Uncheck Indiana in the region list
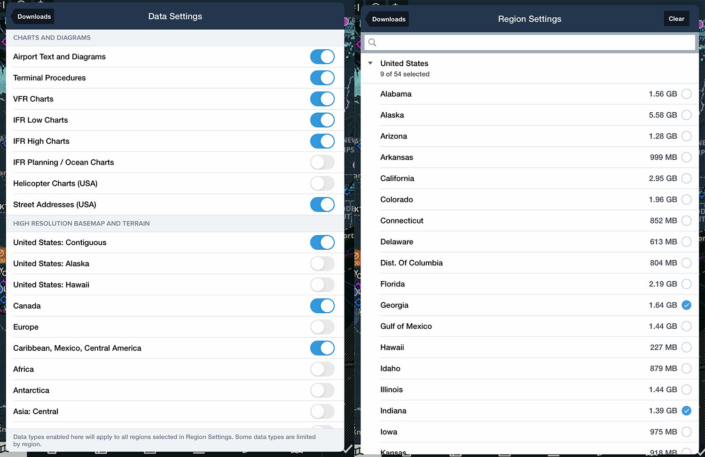This screenshot has width=705, height=457. tap(686, 411)
